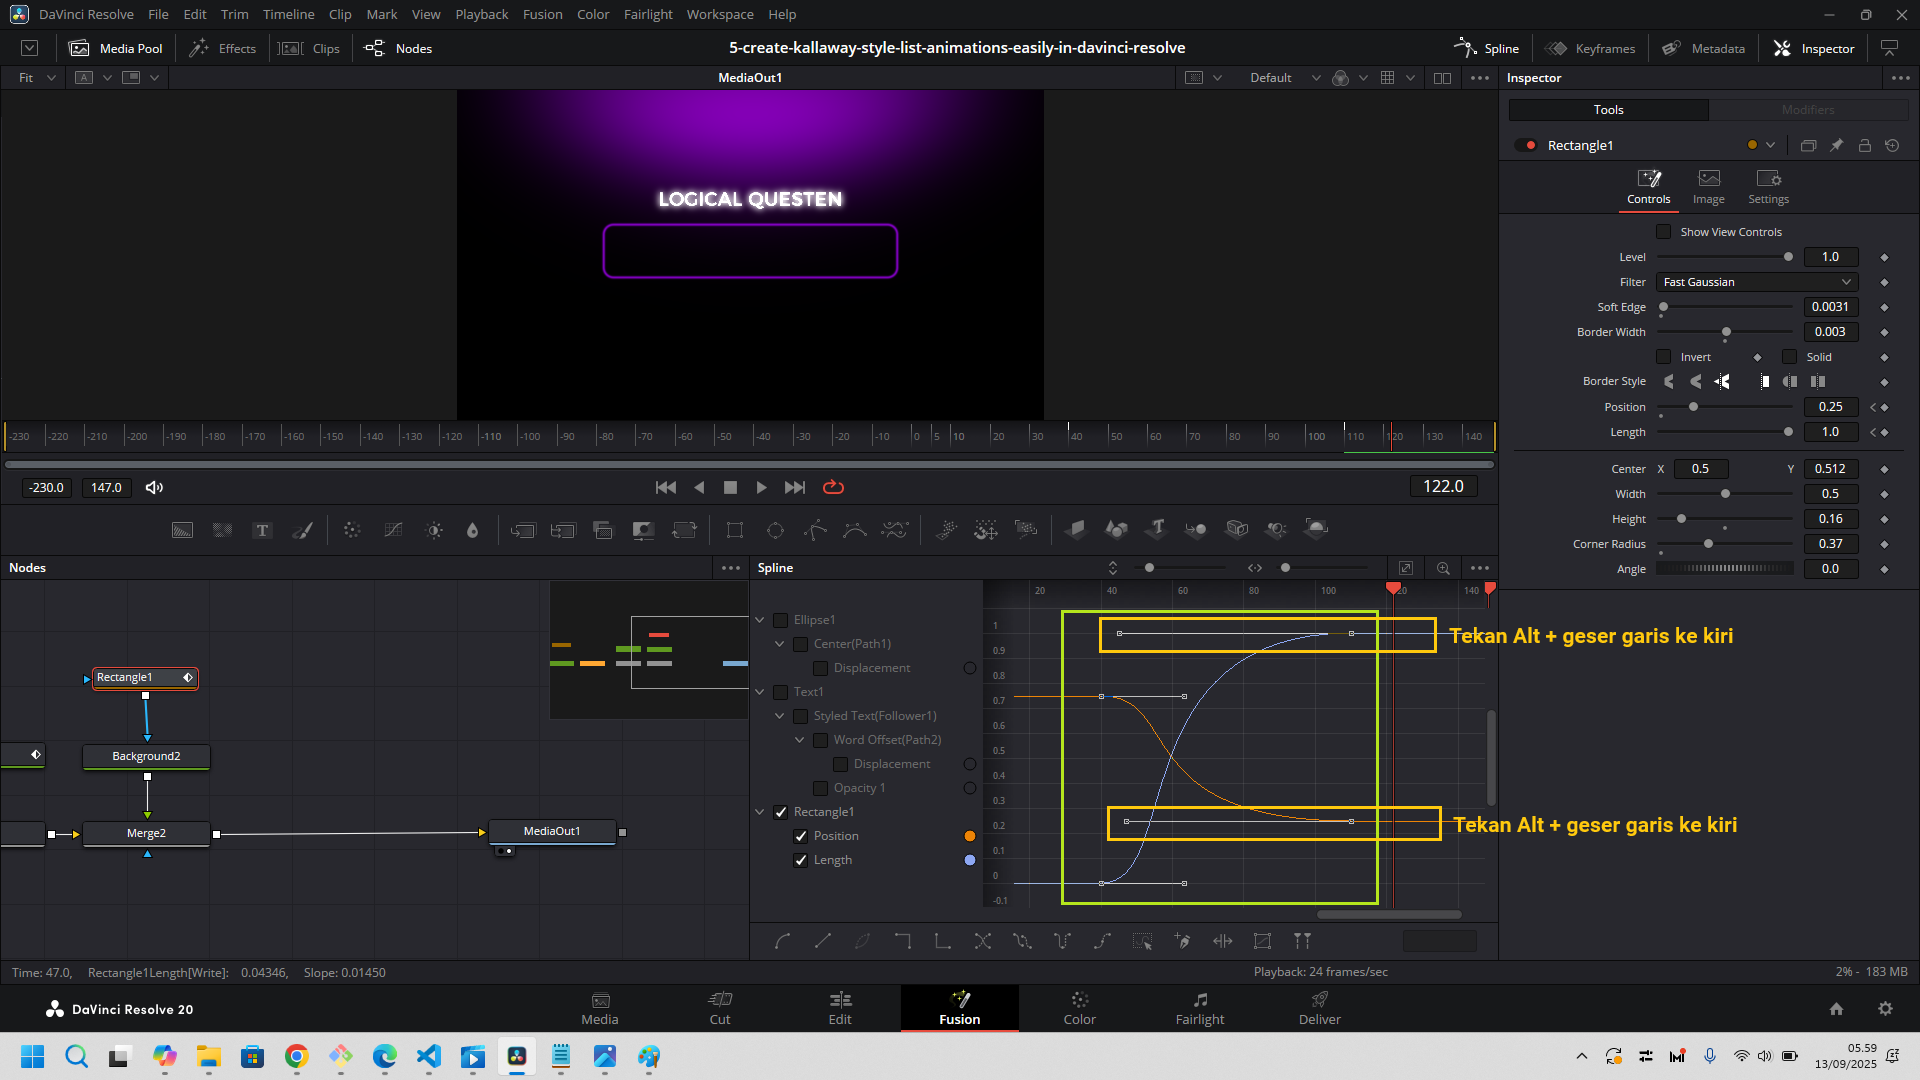The height and width of the screenshot is (1080, 1920).
Task: Collapse the Rectangle1 spline tree
Action: 760,812
